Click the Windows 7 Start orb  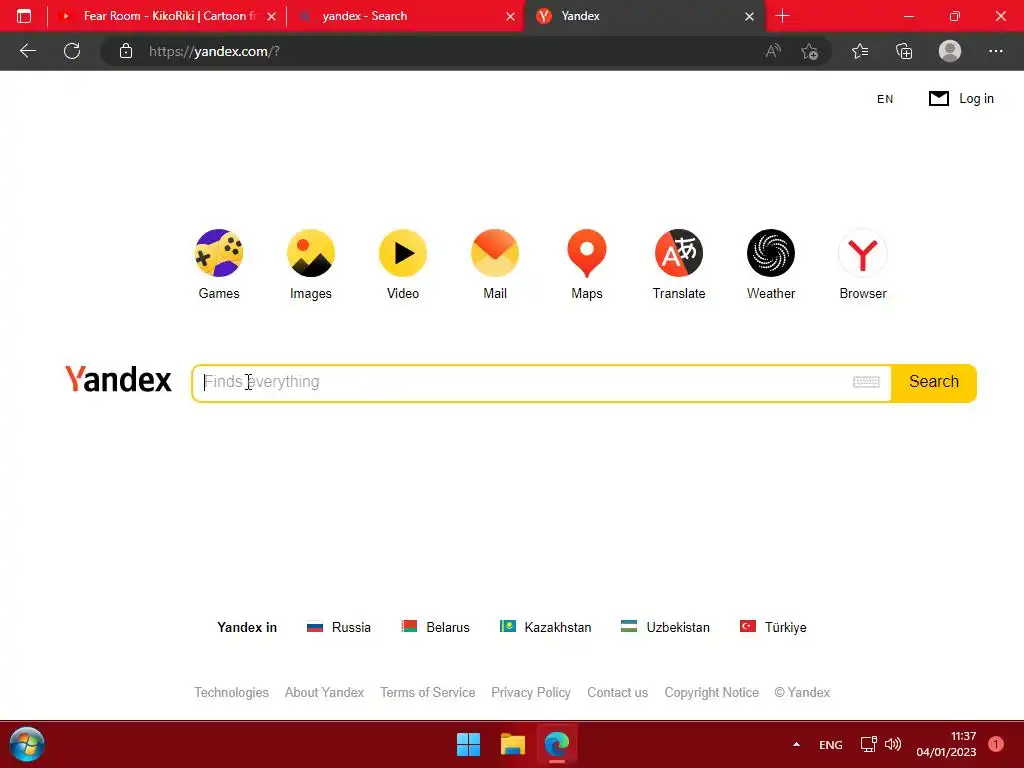pyautogui.click(x=27, y=744)
